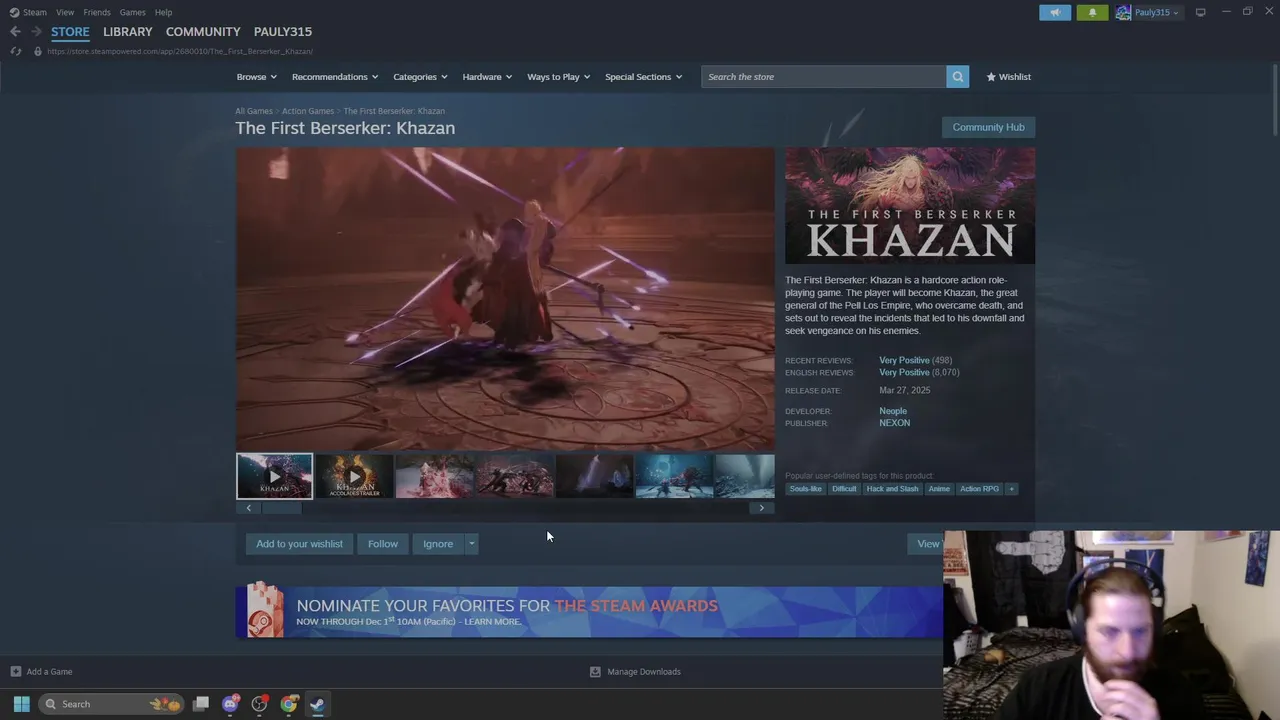Open the View menu
The image size is (1280, 720).
pos(65,12)
